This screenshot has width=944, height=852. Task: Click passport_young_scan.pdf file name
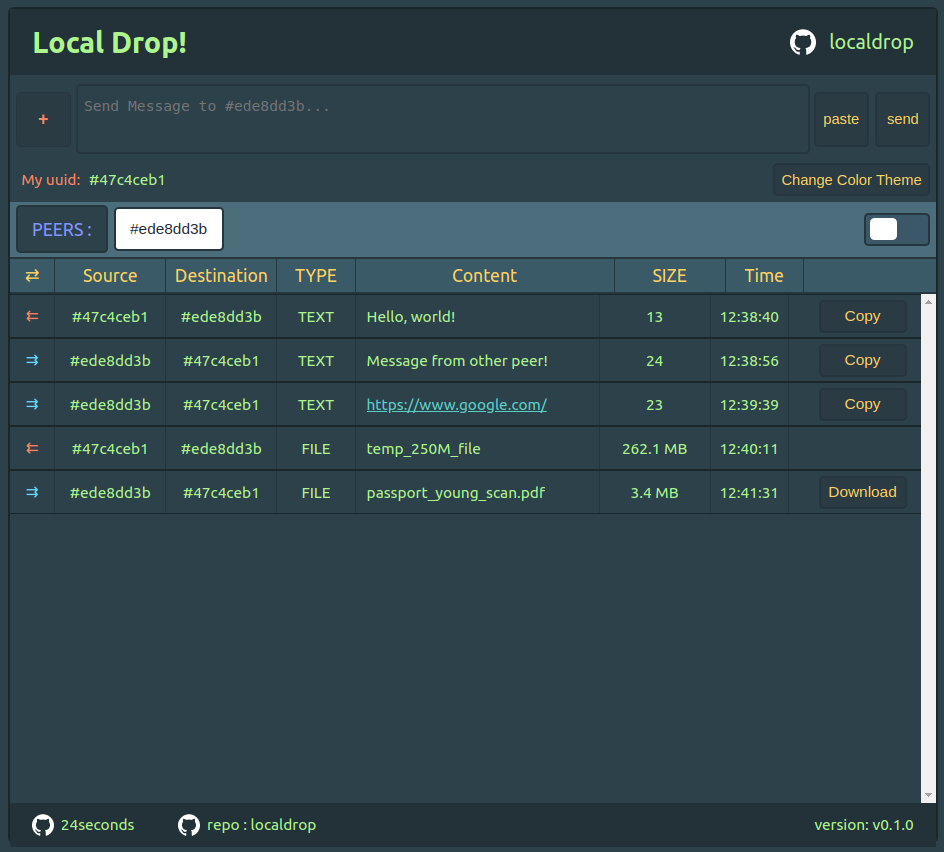455,493
